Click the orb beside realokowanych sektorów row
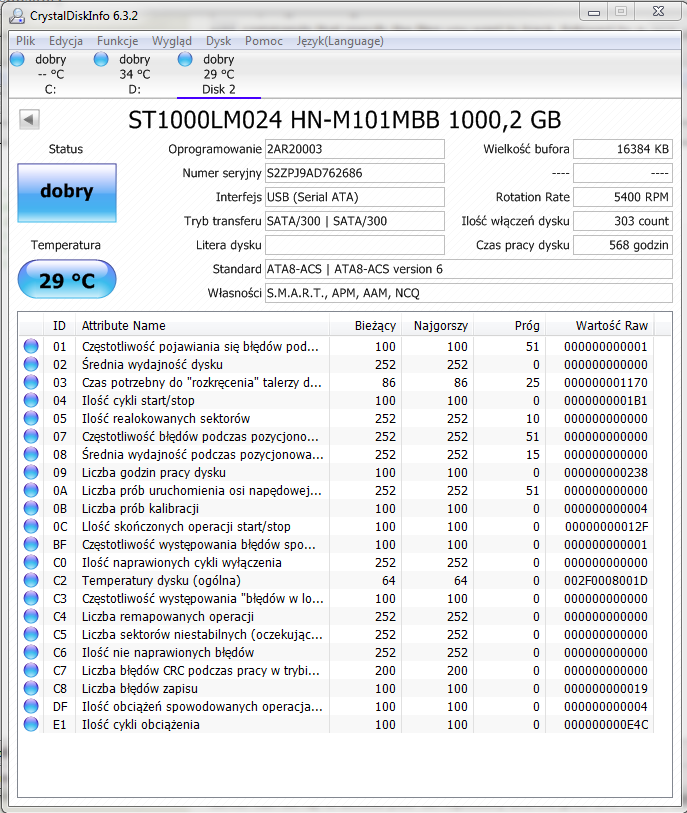The image size is (687, 813). (x=31, y=418)
